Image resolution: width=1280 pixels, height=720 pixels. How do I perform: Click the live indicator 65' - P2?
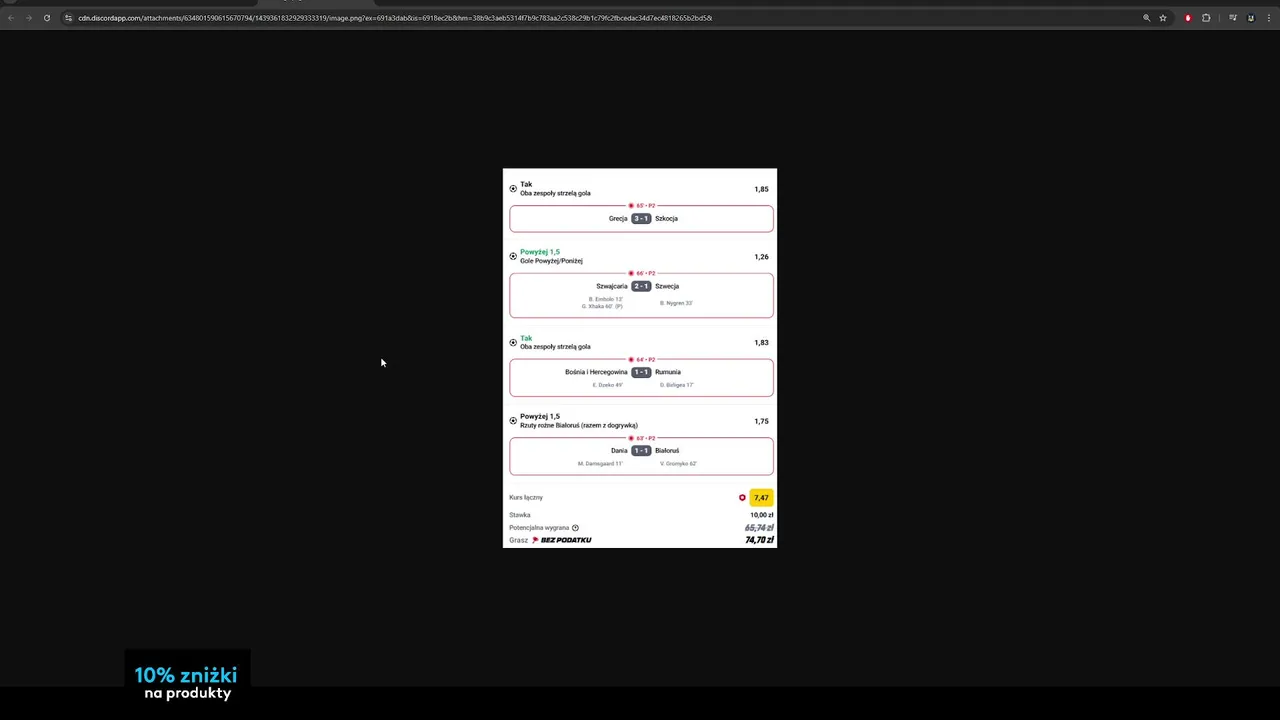point(641,205)
